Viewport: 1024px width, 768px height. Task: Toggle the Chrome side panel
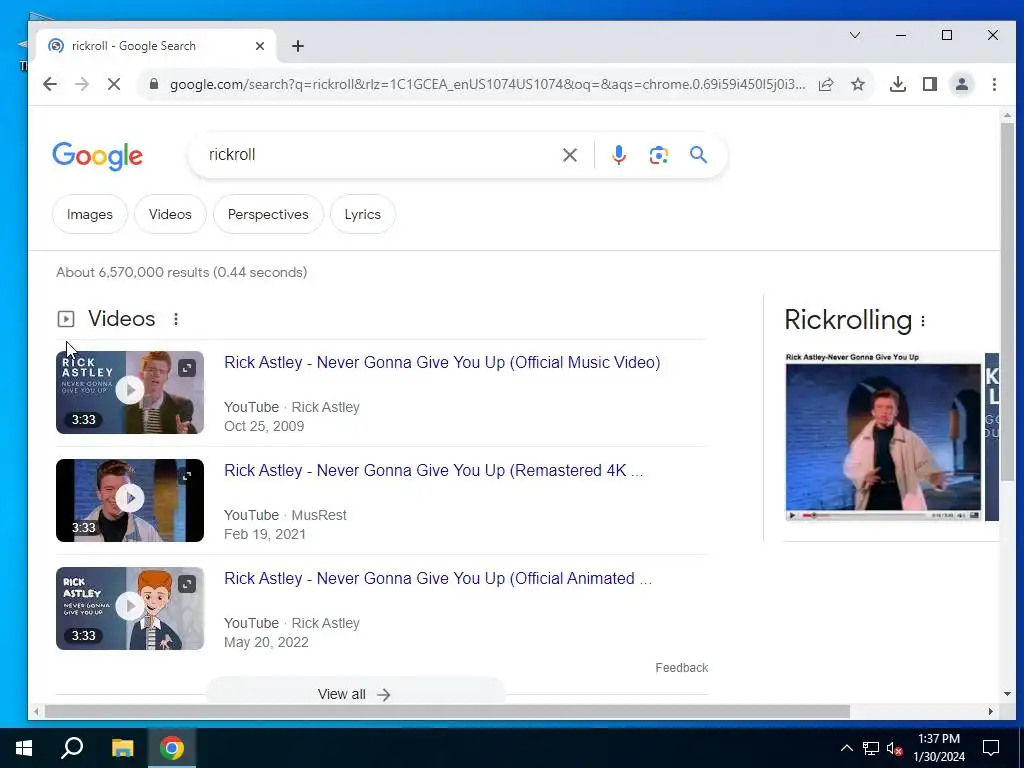pyautogui.click(x=930, y=84)
